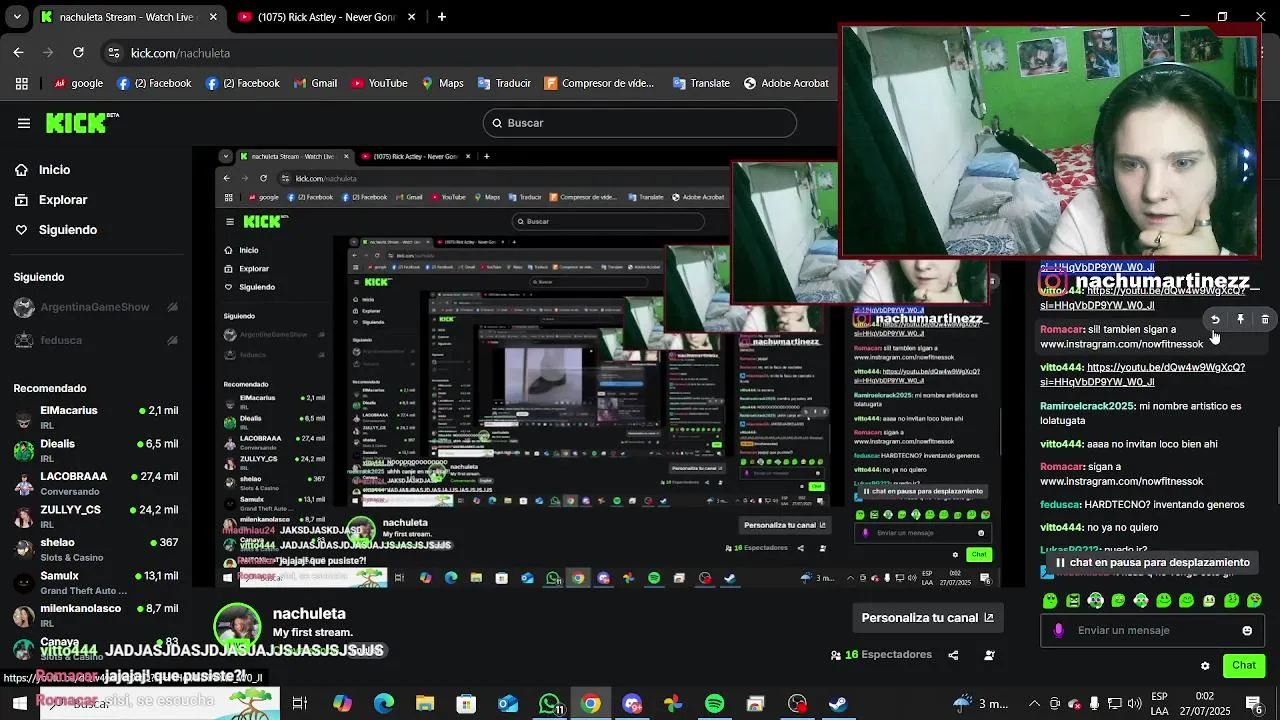Open the Kick hamburger menu
The width and height of the screenshot is (1280, 720).
point(24,123)
